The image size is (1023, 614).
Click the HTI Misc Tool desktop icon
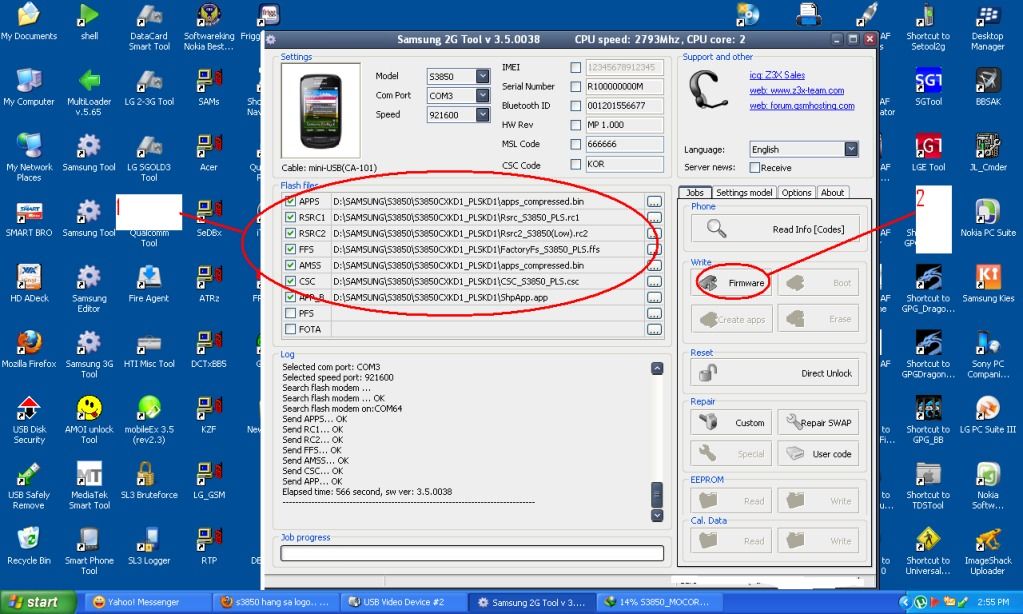pyautogui.click(x=149, y=350)
